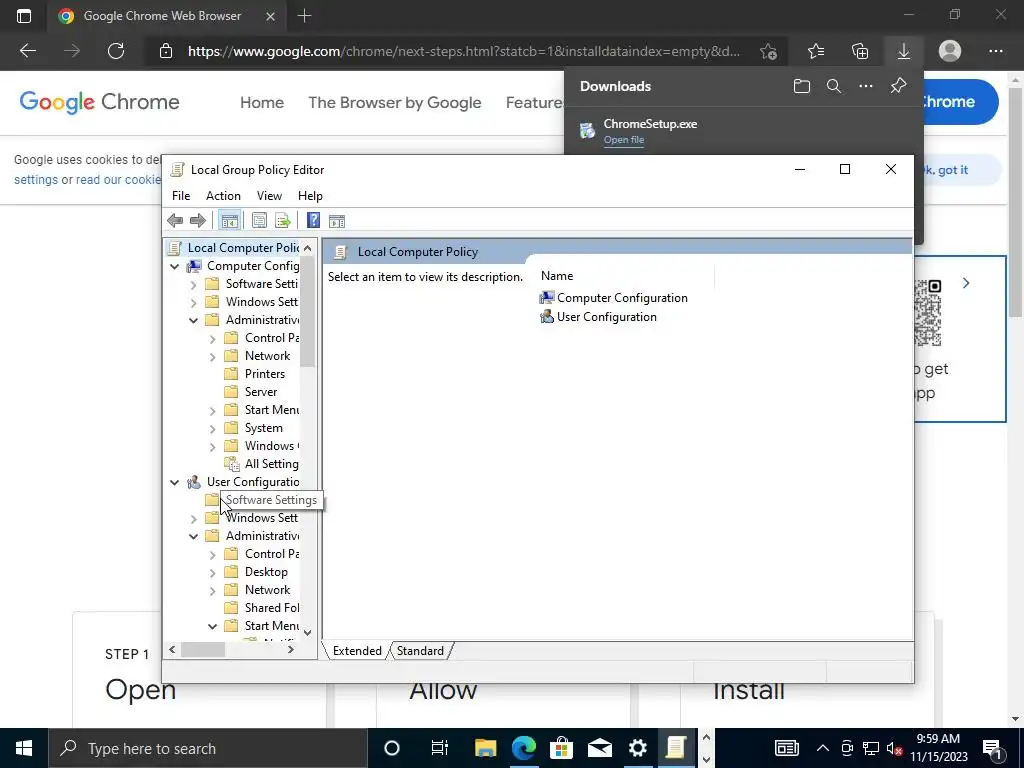Switch to the Standard tab
The width and height of the screenshot is (1024, 768).
[420, 650]
